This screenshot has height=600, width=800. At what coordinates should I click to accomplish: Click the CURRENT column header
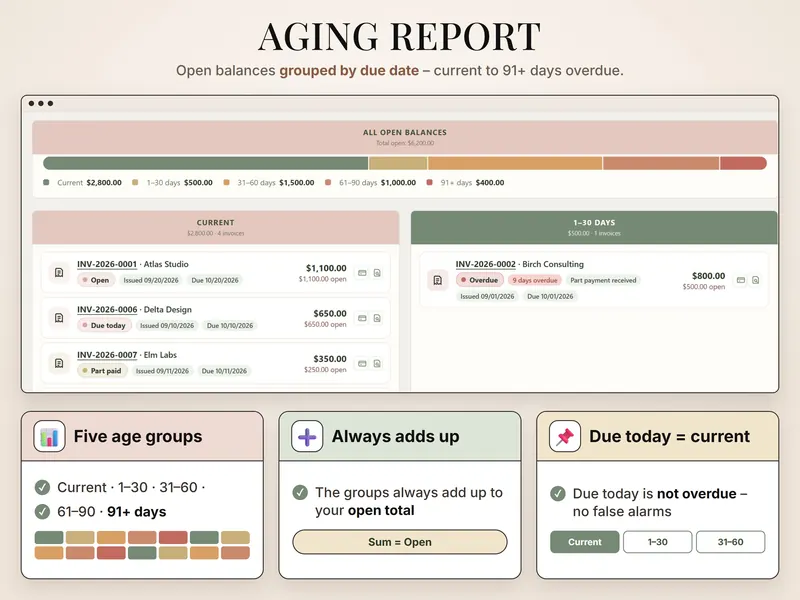point(215,228)
